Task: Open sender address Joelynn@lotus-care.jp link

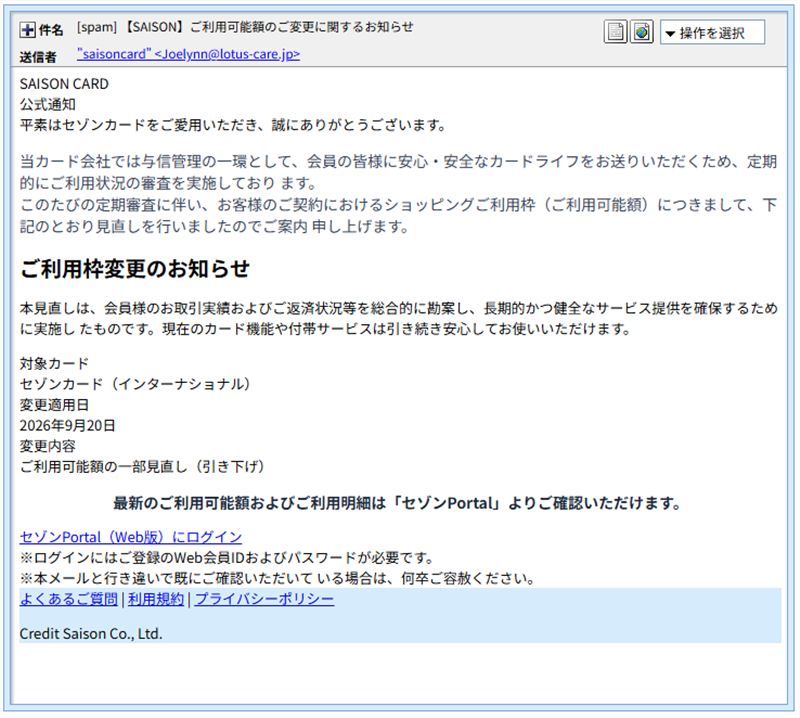Action: click(188, 54)
